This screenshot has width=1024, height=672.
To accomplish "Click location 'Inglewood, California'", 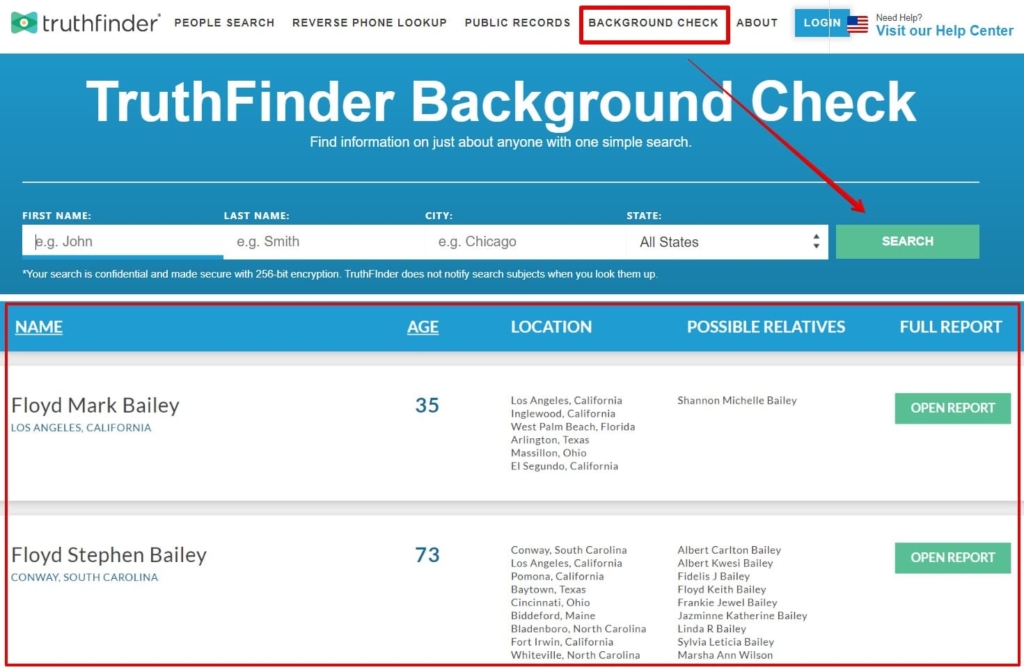I will point(563,413).
